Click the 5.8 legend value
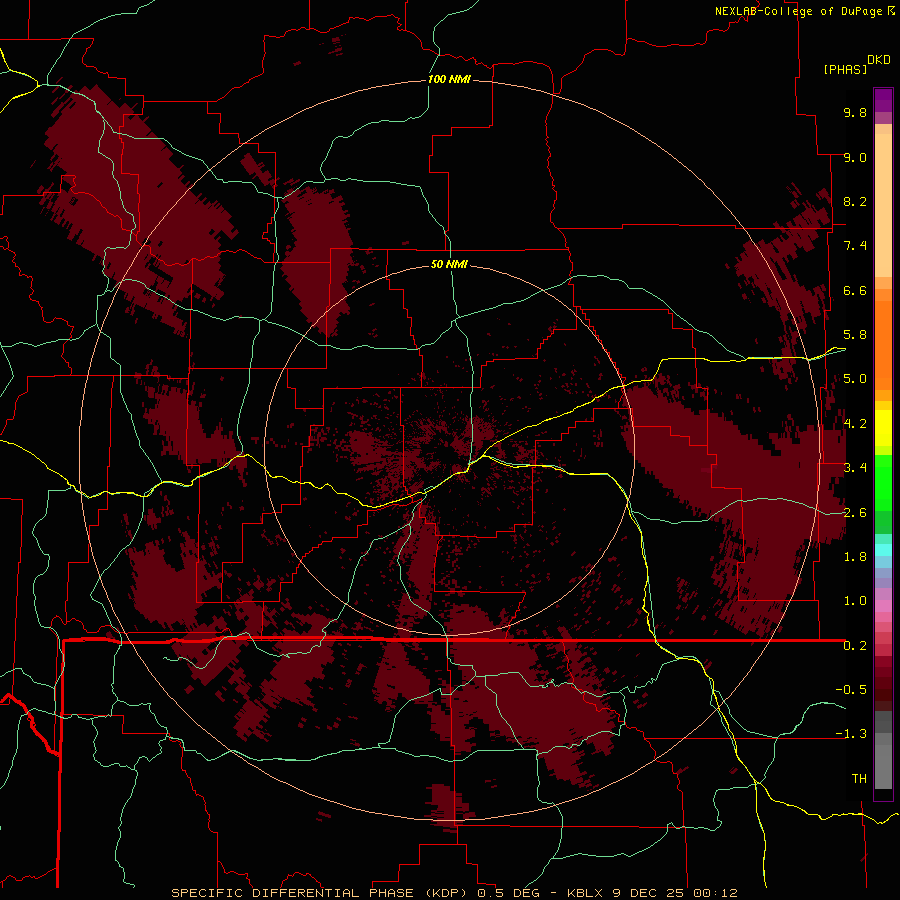This screenshot has width=900, height=900. point(855,335)
